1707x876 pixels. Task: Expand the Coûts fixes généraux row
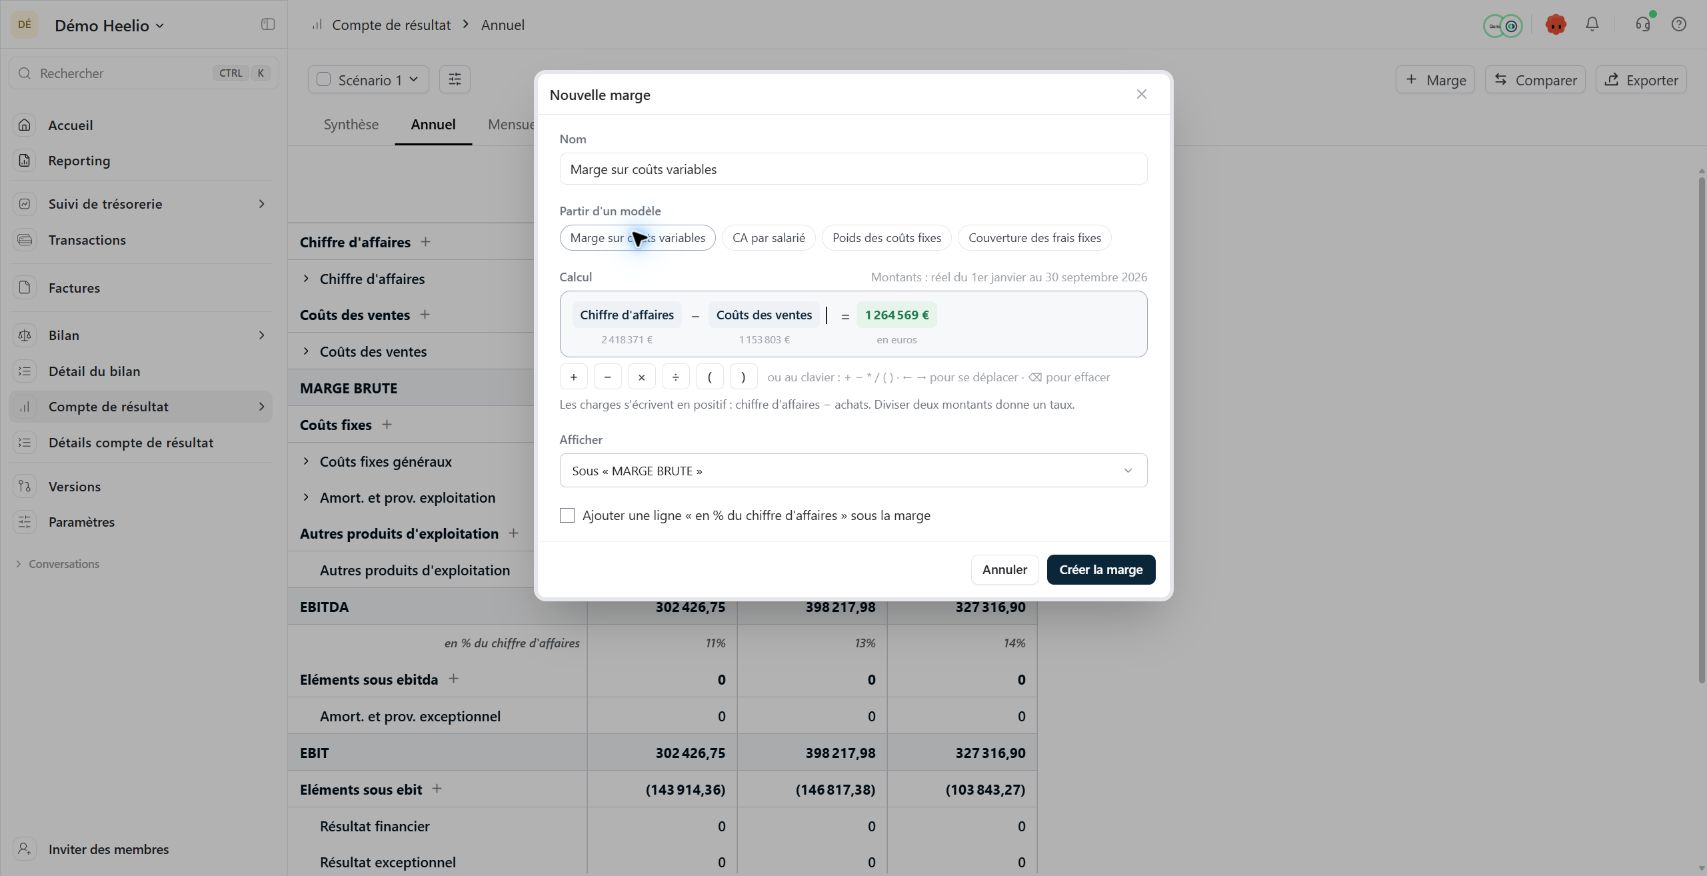click(306, 461)
